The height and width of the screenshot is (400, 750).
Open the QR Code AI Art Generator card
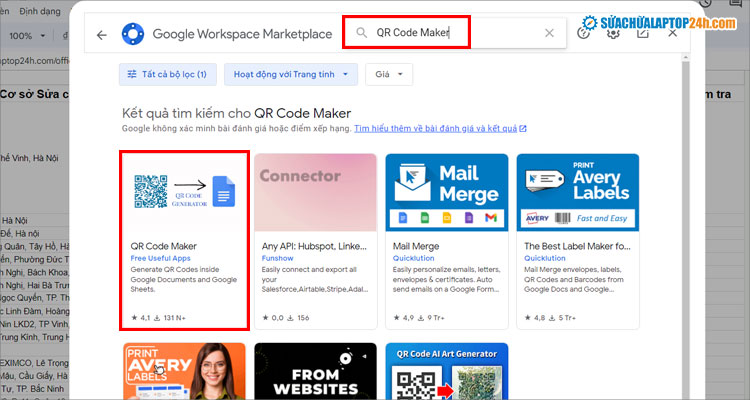point(446,371)
